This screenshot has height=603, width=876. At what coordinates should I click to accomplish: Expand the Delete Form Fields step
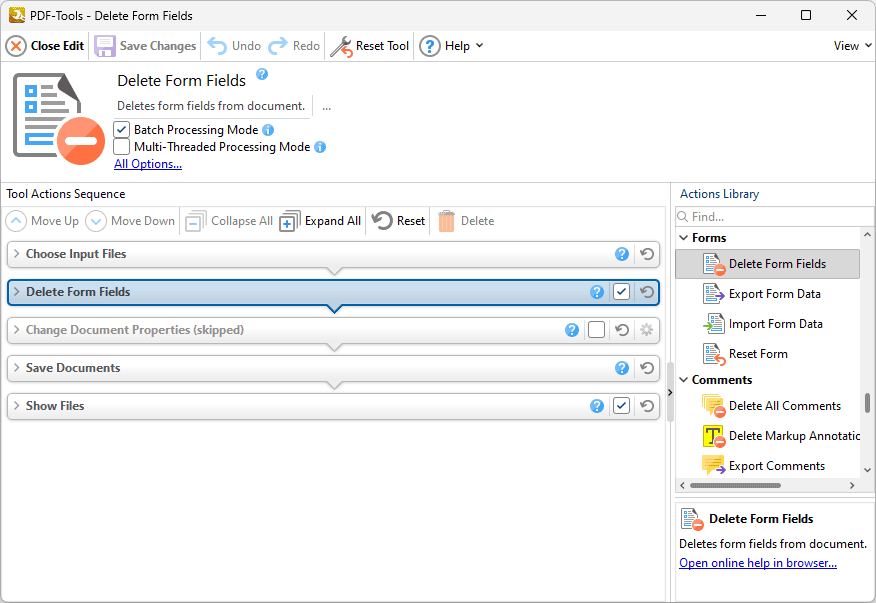16,292
